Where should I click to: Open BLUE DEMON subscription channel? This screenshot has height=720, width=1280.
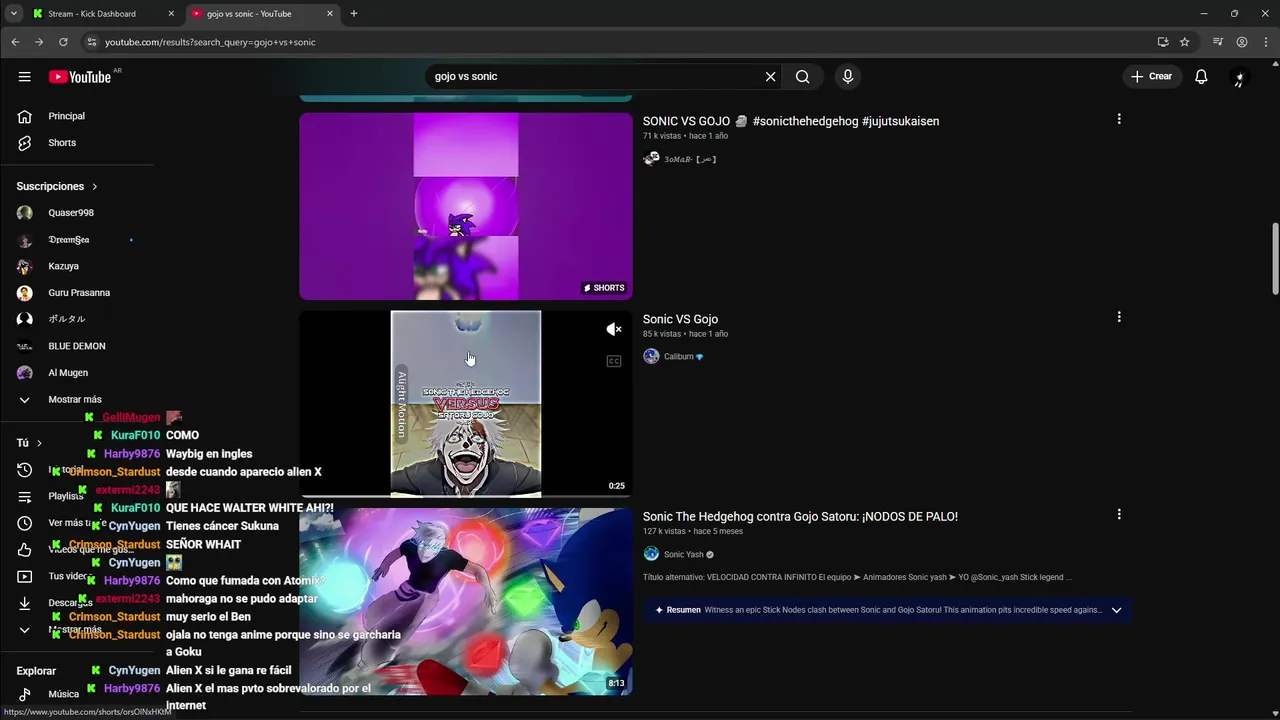(x=77, y=346)
